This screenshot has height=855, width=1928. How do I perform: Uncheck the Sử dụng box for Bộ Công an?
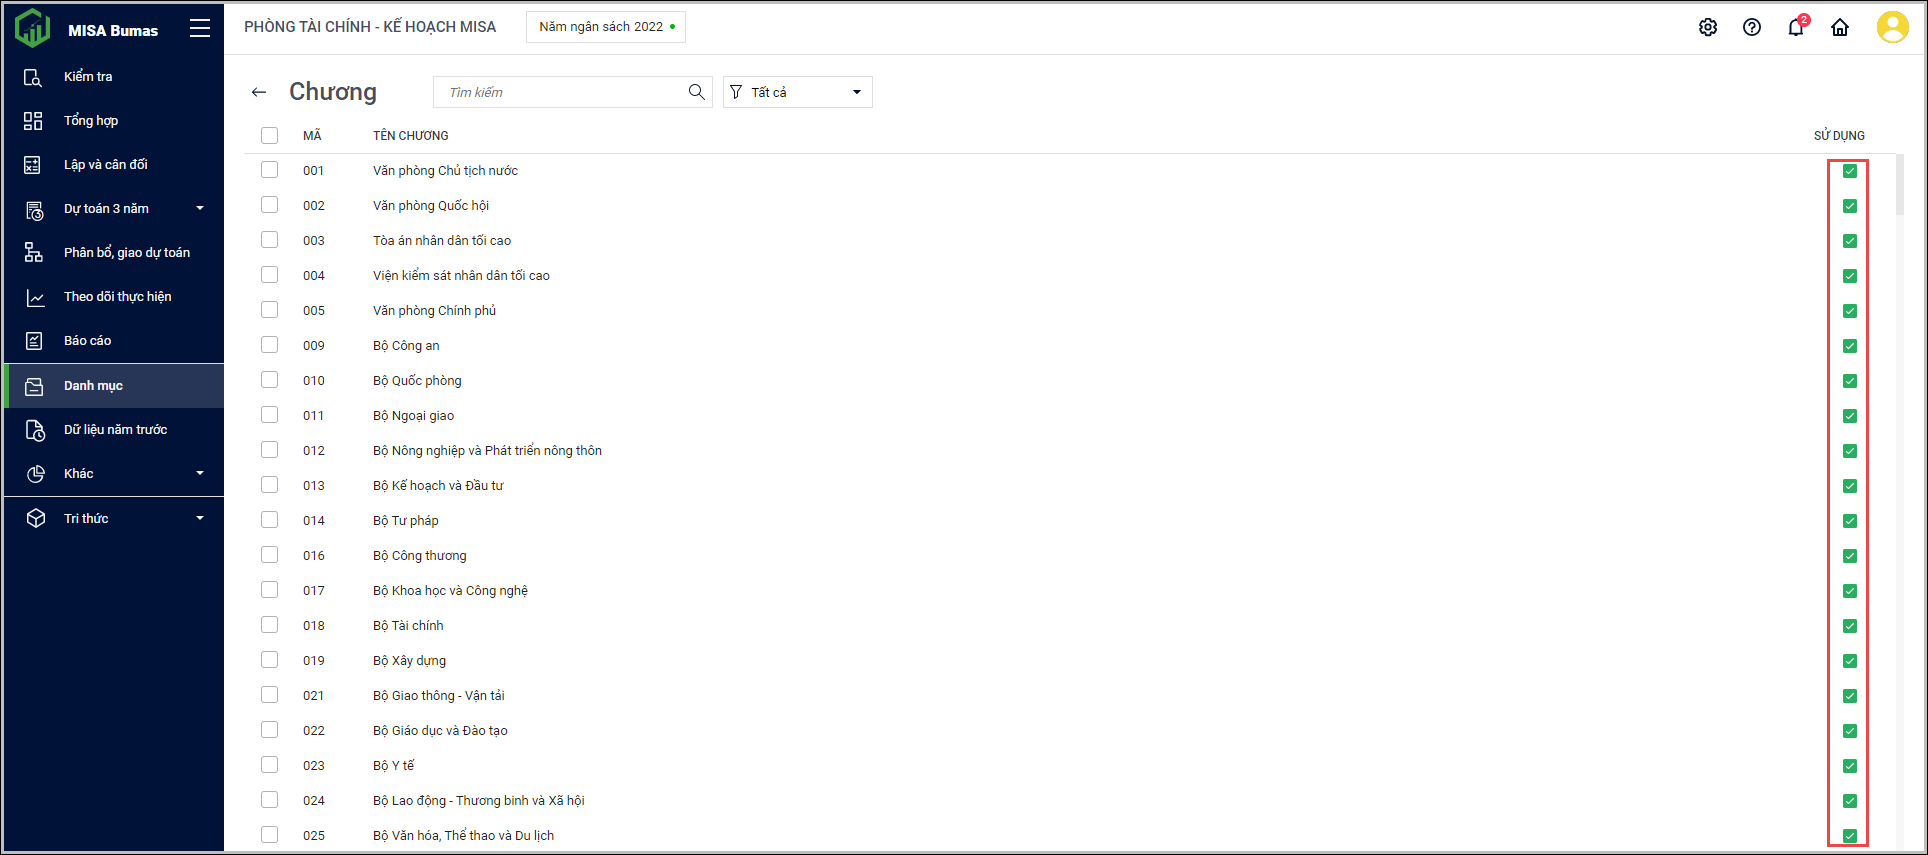point(1850,346)
